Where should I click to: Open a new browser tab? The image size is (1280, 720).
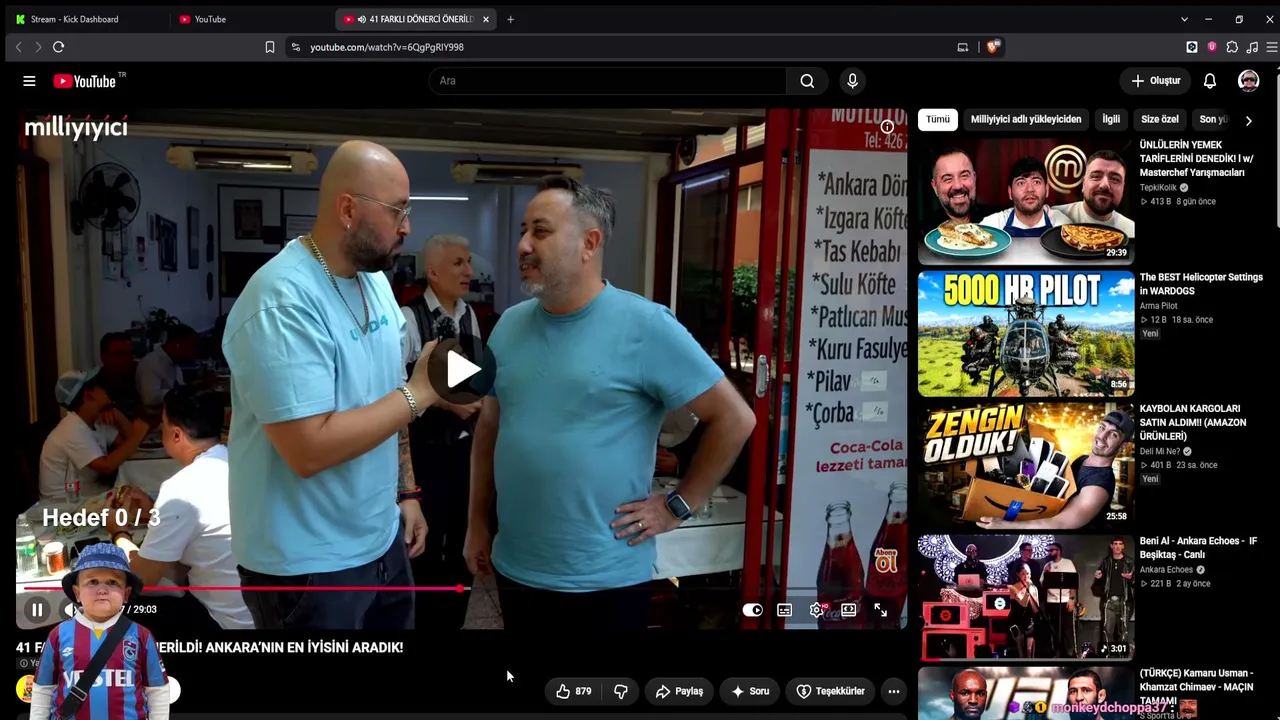510,19
